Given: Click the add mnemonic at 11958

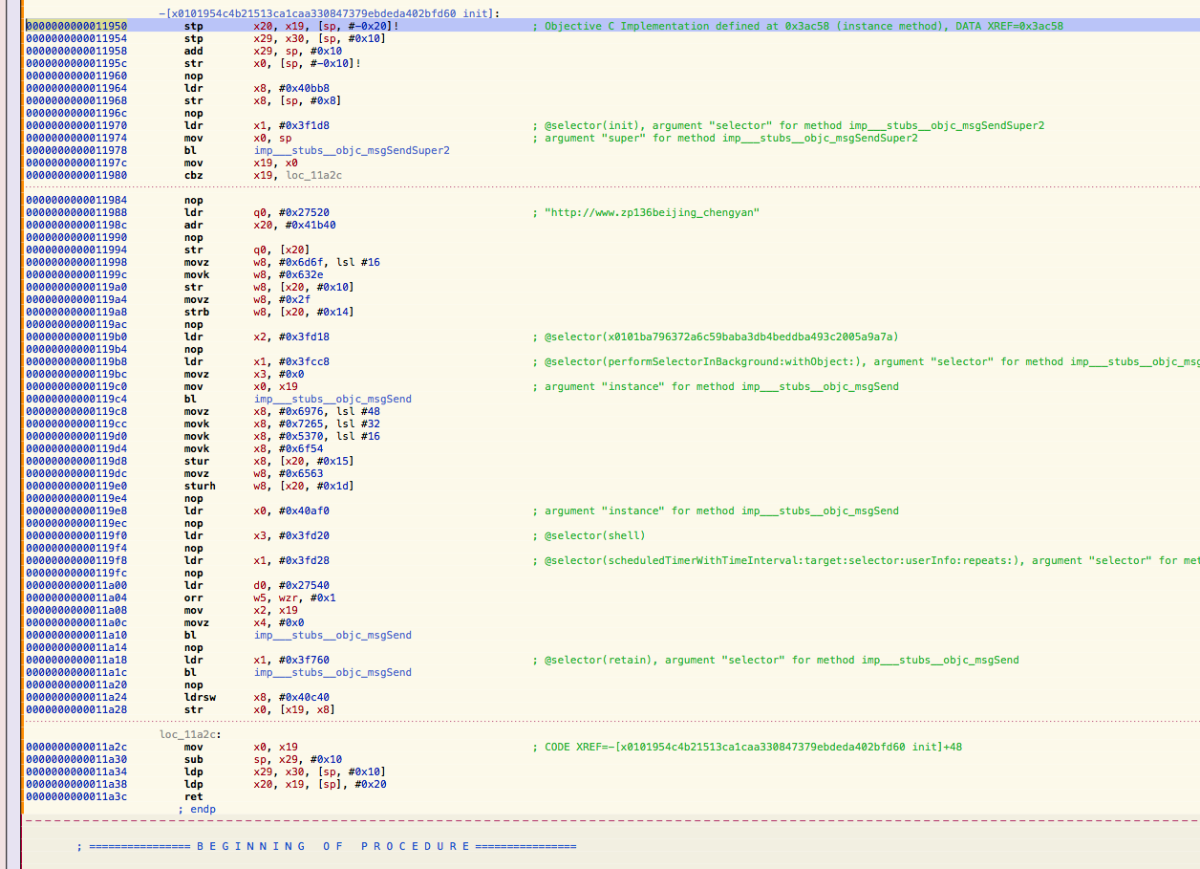Looking at the screenshot, I should coord(194,51).
